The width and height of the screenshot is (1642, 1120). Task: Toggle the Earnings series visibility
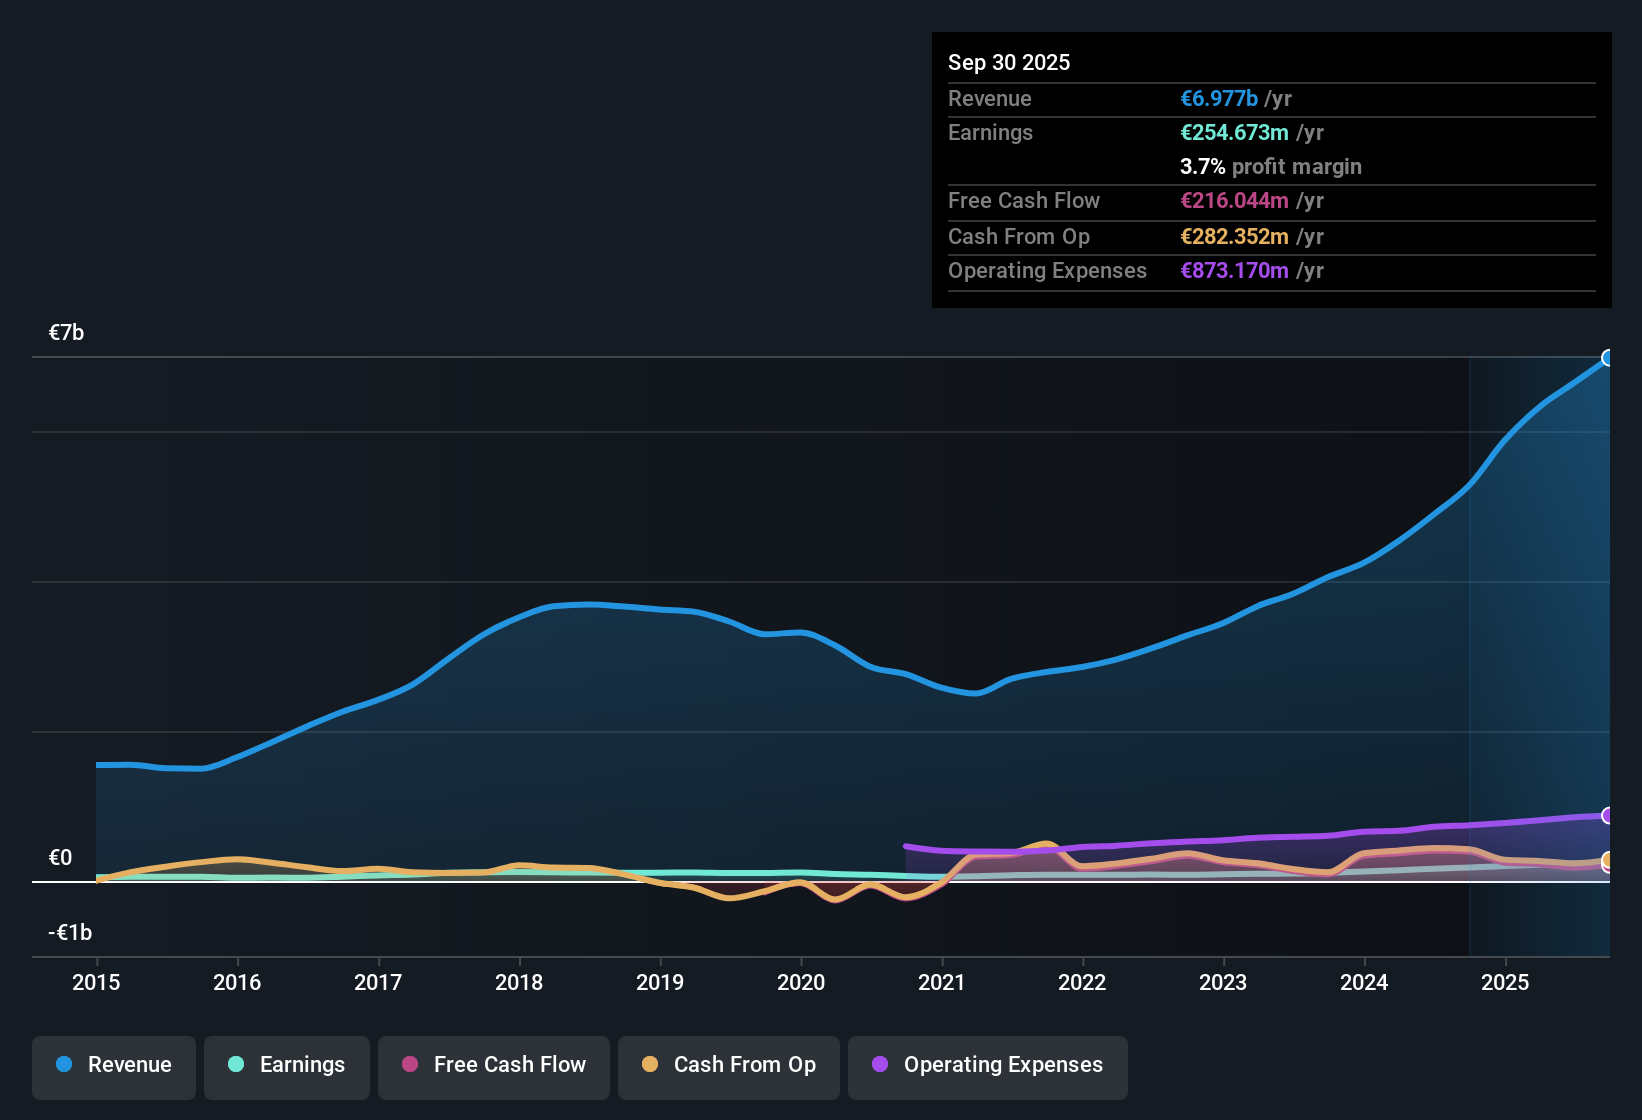pyautogui.click(x=286, y=1065)
